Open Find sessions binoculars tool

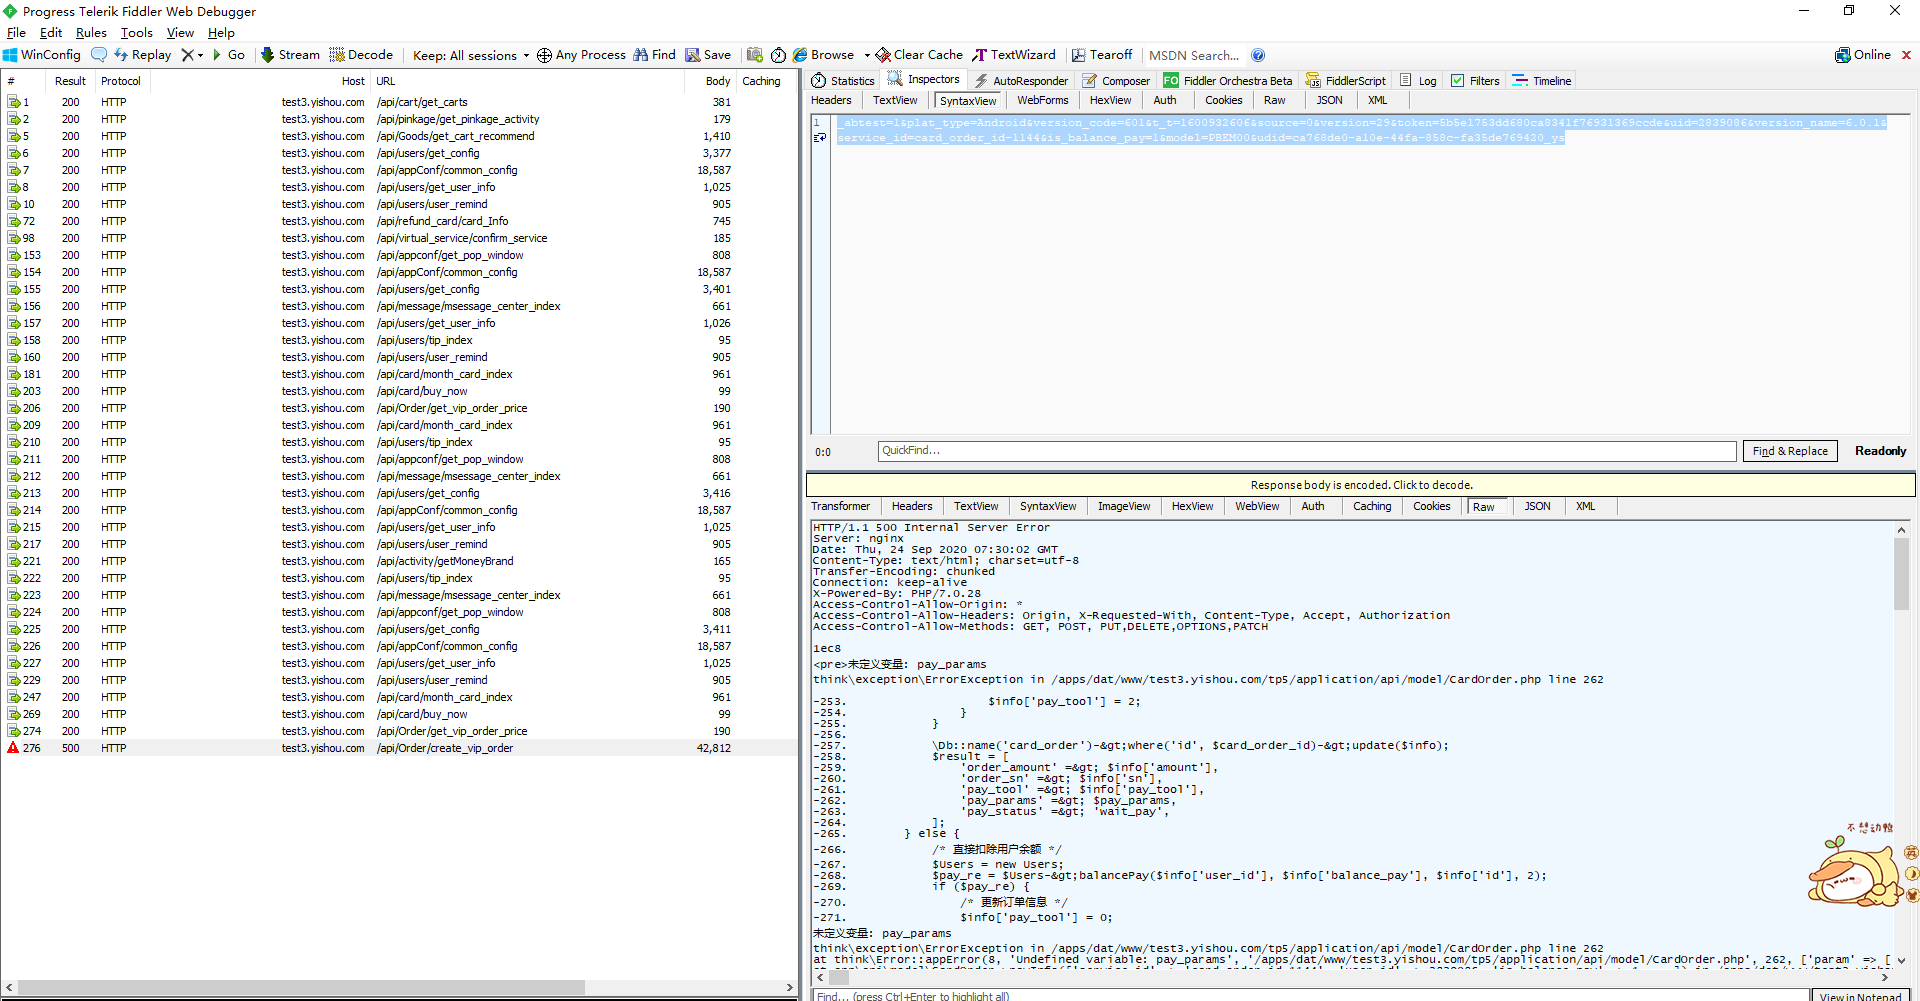coord(654,55)
